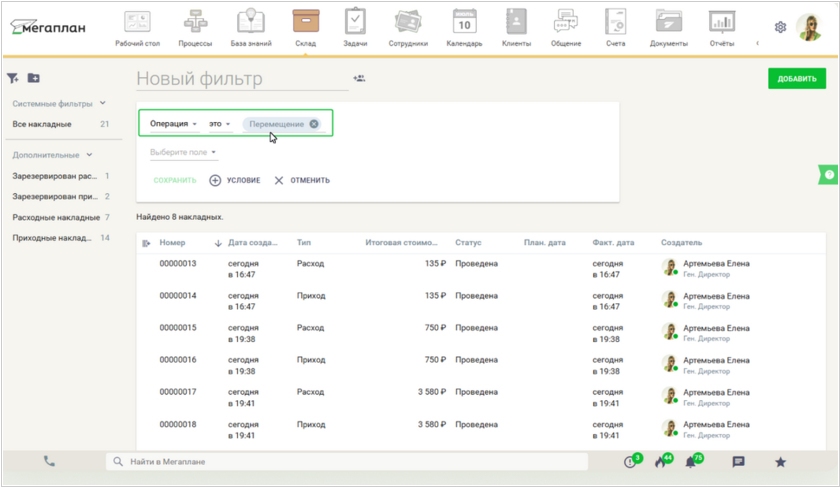Open the Календарь calendar icon
The height and width of the screenshot is (487, 840).
point(464,22)
